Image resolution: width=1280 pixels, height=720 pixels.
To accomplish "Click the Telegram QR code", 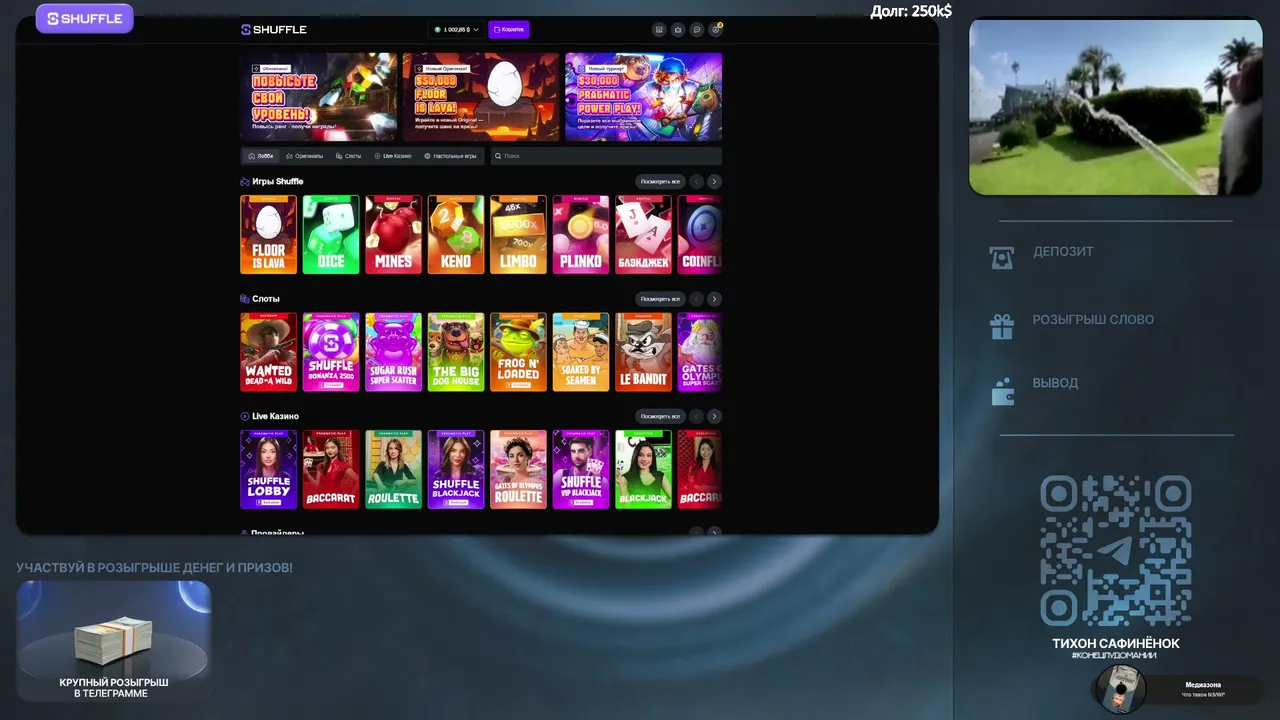I will 1116,551.
